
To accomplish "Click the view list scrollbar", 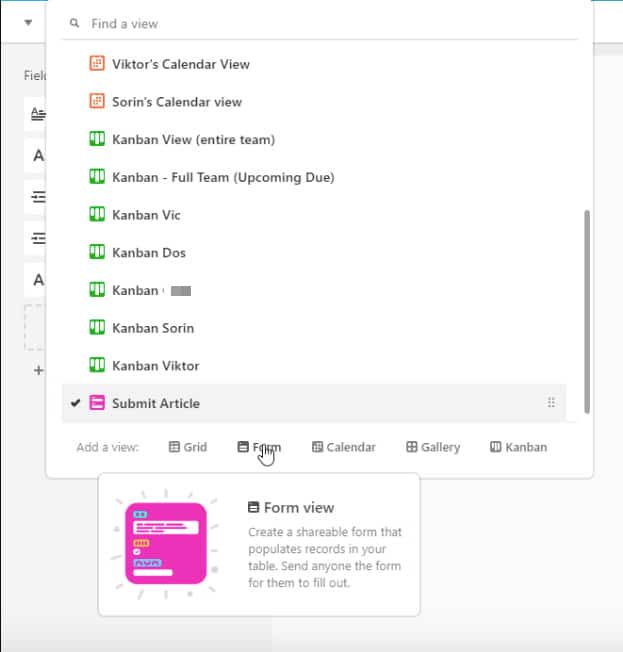I will click(x=586, y=310).
